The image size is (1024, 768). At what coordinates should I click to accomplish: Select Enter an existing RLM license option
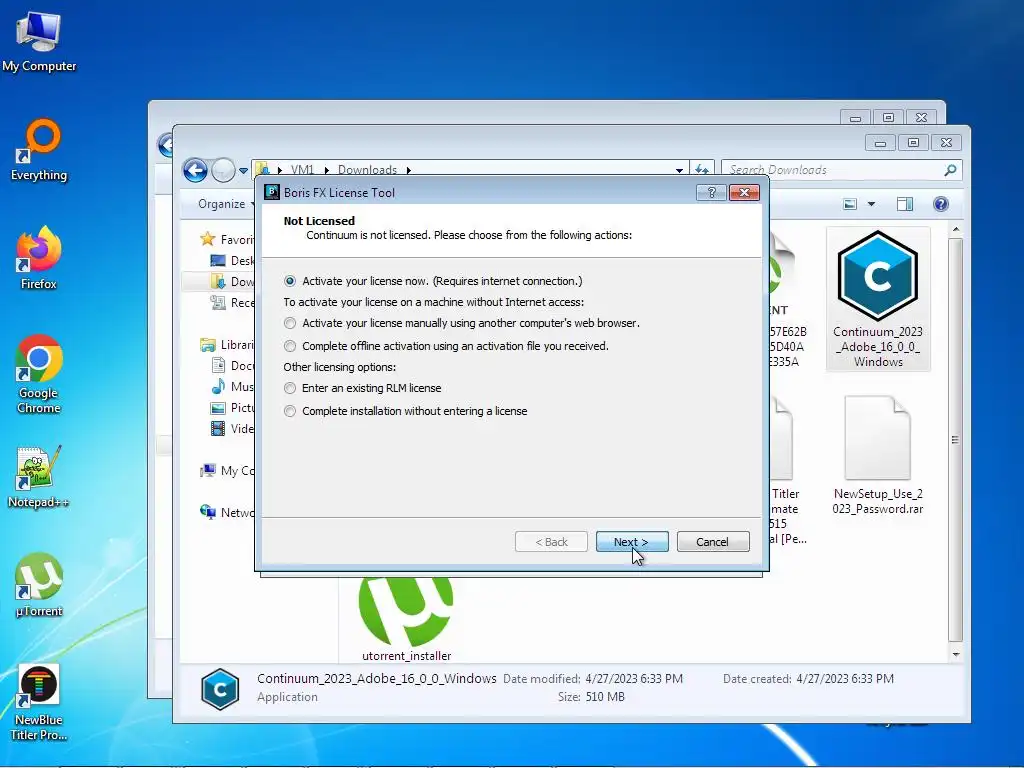[290, 388]
